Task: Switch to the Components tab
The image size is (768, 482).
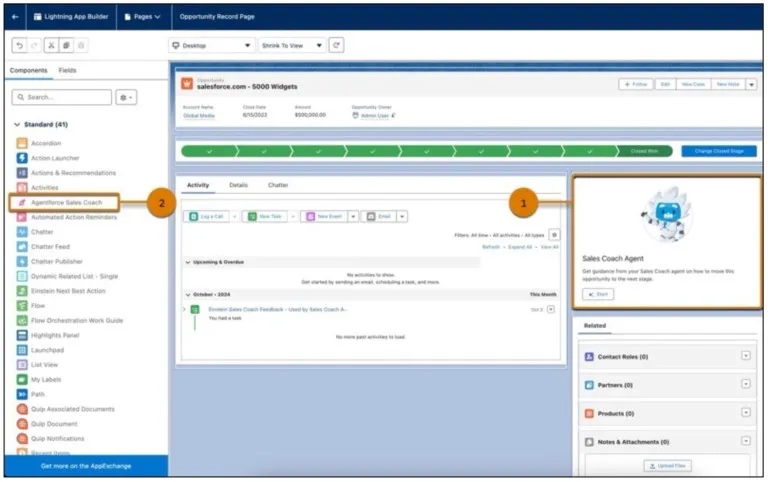Action: click(x=28, y=71)
